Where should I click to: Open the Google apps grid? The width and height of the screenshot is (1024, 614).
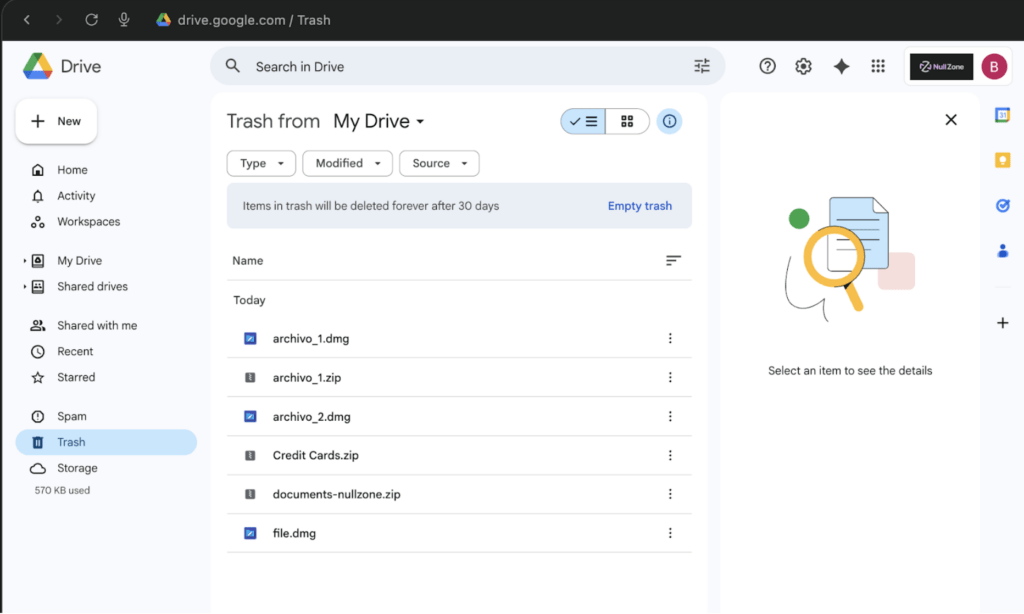878,66
